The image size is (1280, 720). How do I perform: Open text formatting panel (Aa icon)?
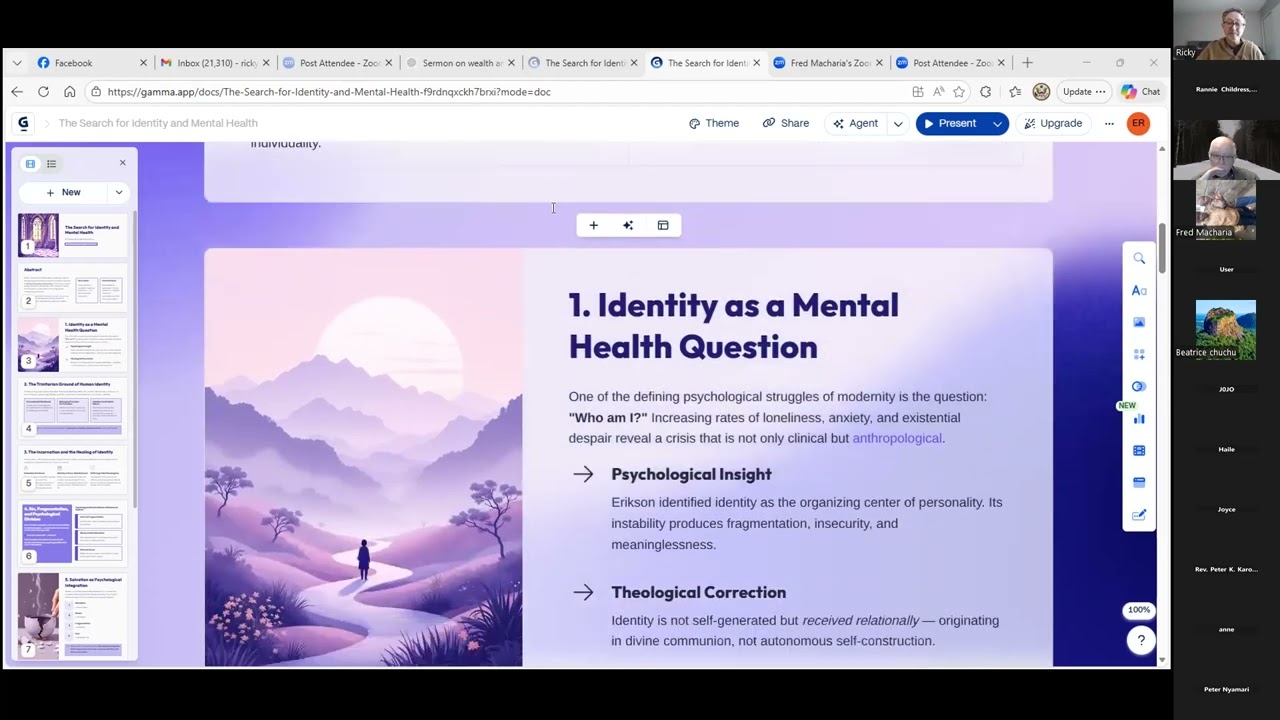tap(1139, 291)
